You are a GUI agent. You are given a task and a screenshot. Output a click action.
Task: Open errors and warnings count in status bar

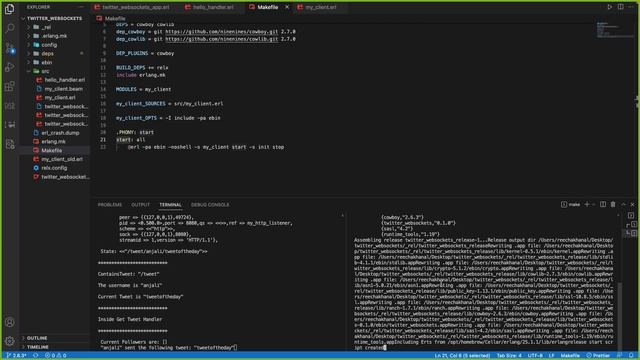[56, 356]
